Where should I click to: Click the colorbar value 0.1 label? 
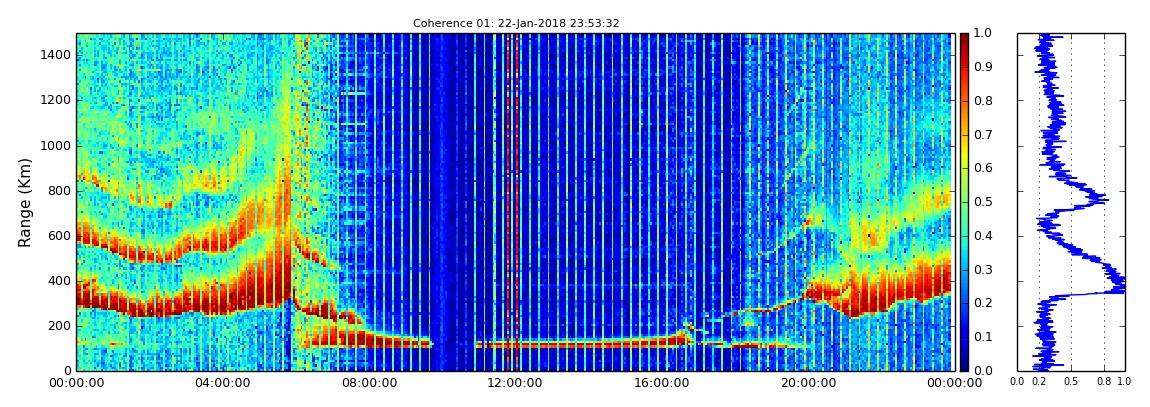coord(981,337)
